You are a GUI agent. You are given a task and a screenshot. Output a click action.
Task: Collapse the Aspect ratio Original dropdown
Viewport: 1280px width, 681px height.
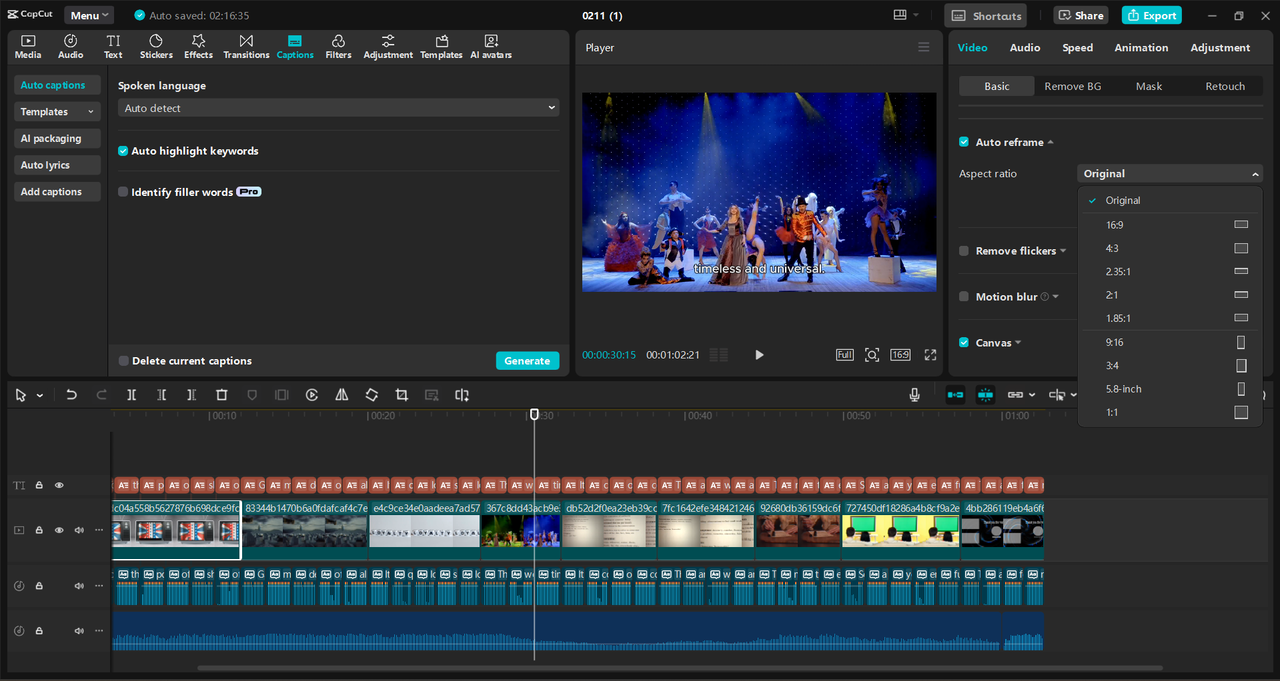pyautogui.click(x=1170, y=174)
